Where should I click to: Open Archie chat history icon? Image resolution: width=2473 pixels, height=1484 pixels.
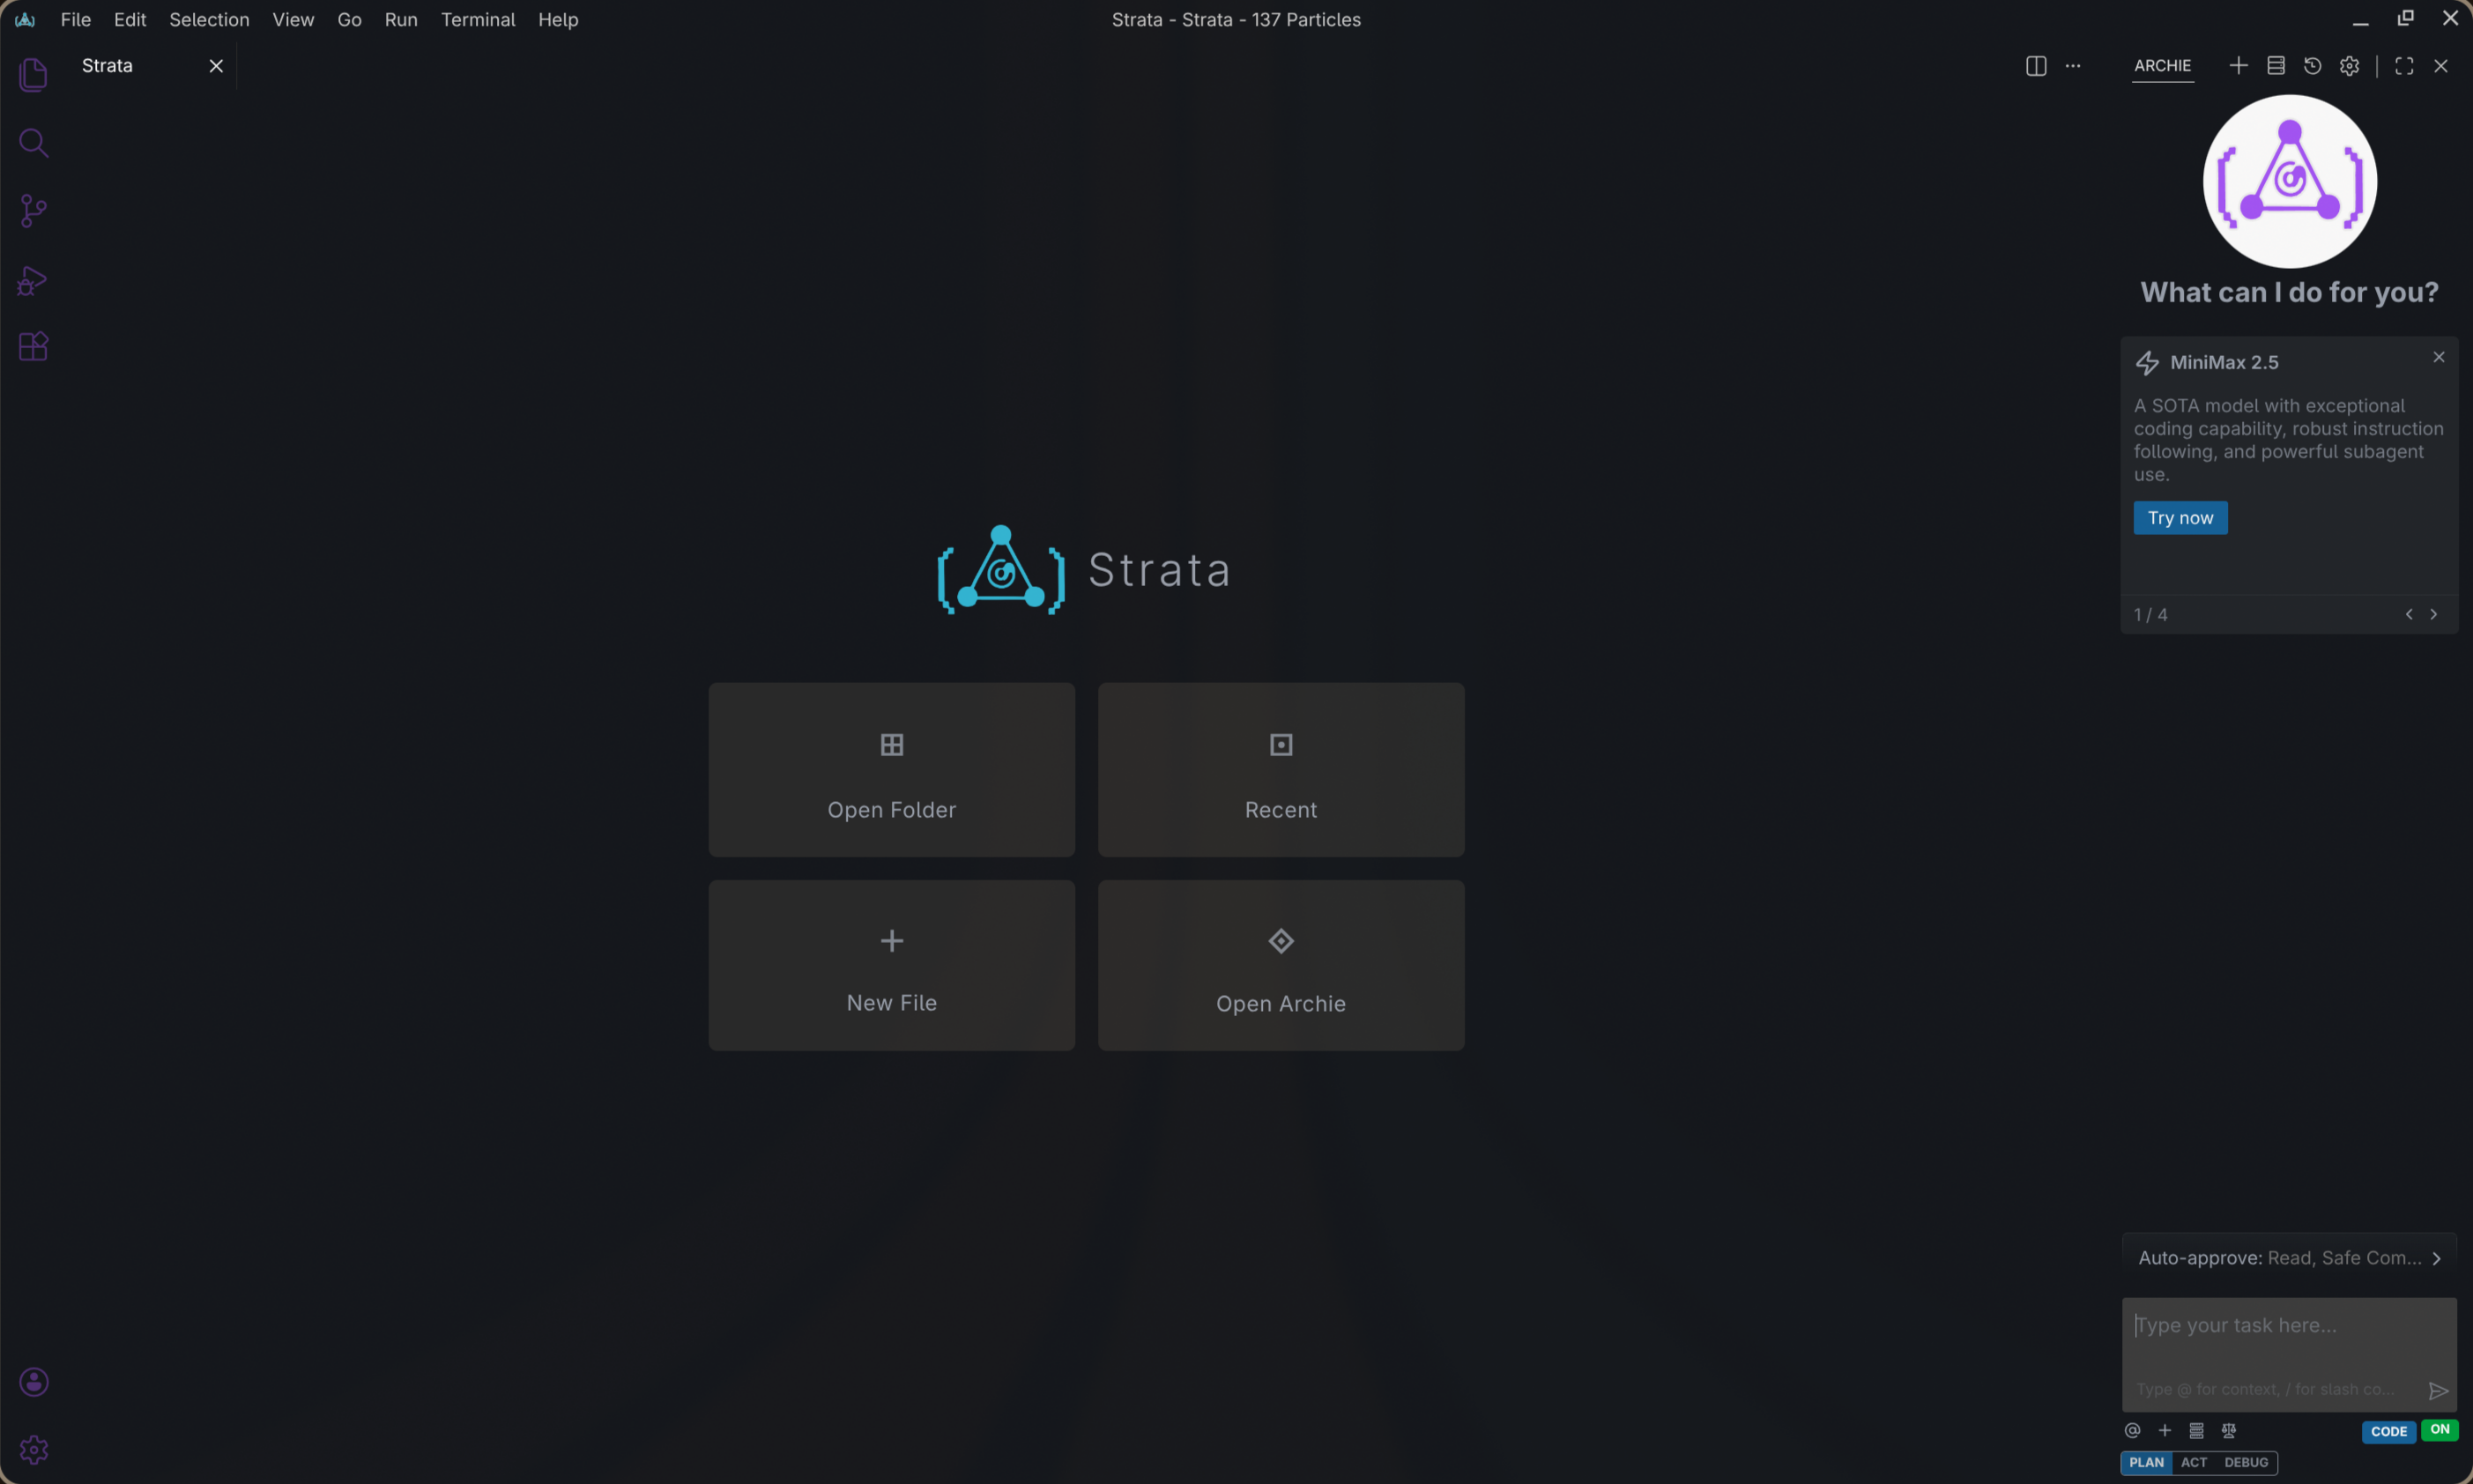(x=2311, y=65)
